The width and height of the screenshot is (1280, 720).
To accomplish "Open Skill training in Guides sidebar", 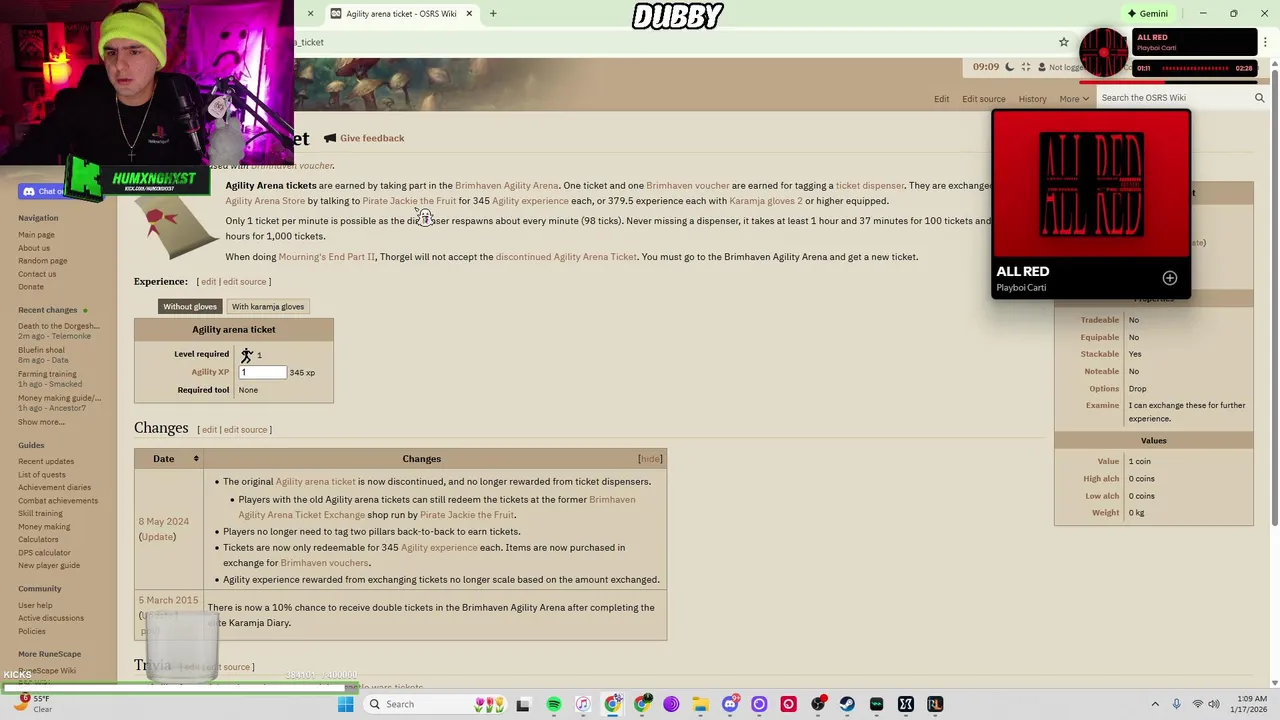I will pos(40,514).
